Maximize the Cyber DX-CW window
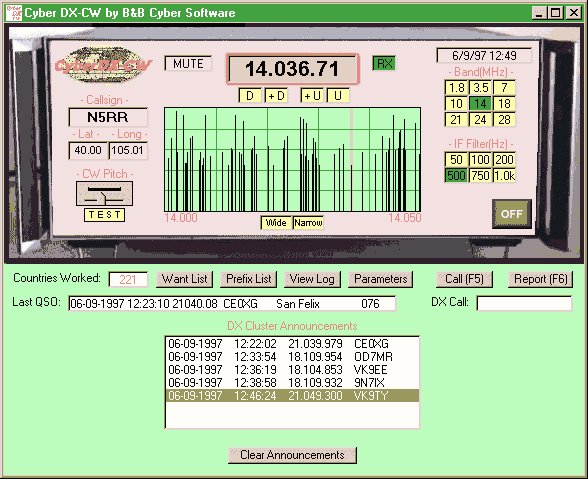588x479 pixels. (x=555, y=13)
